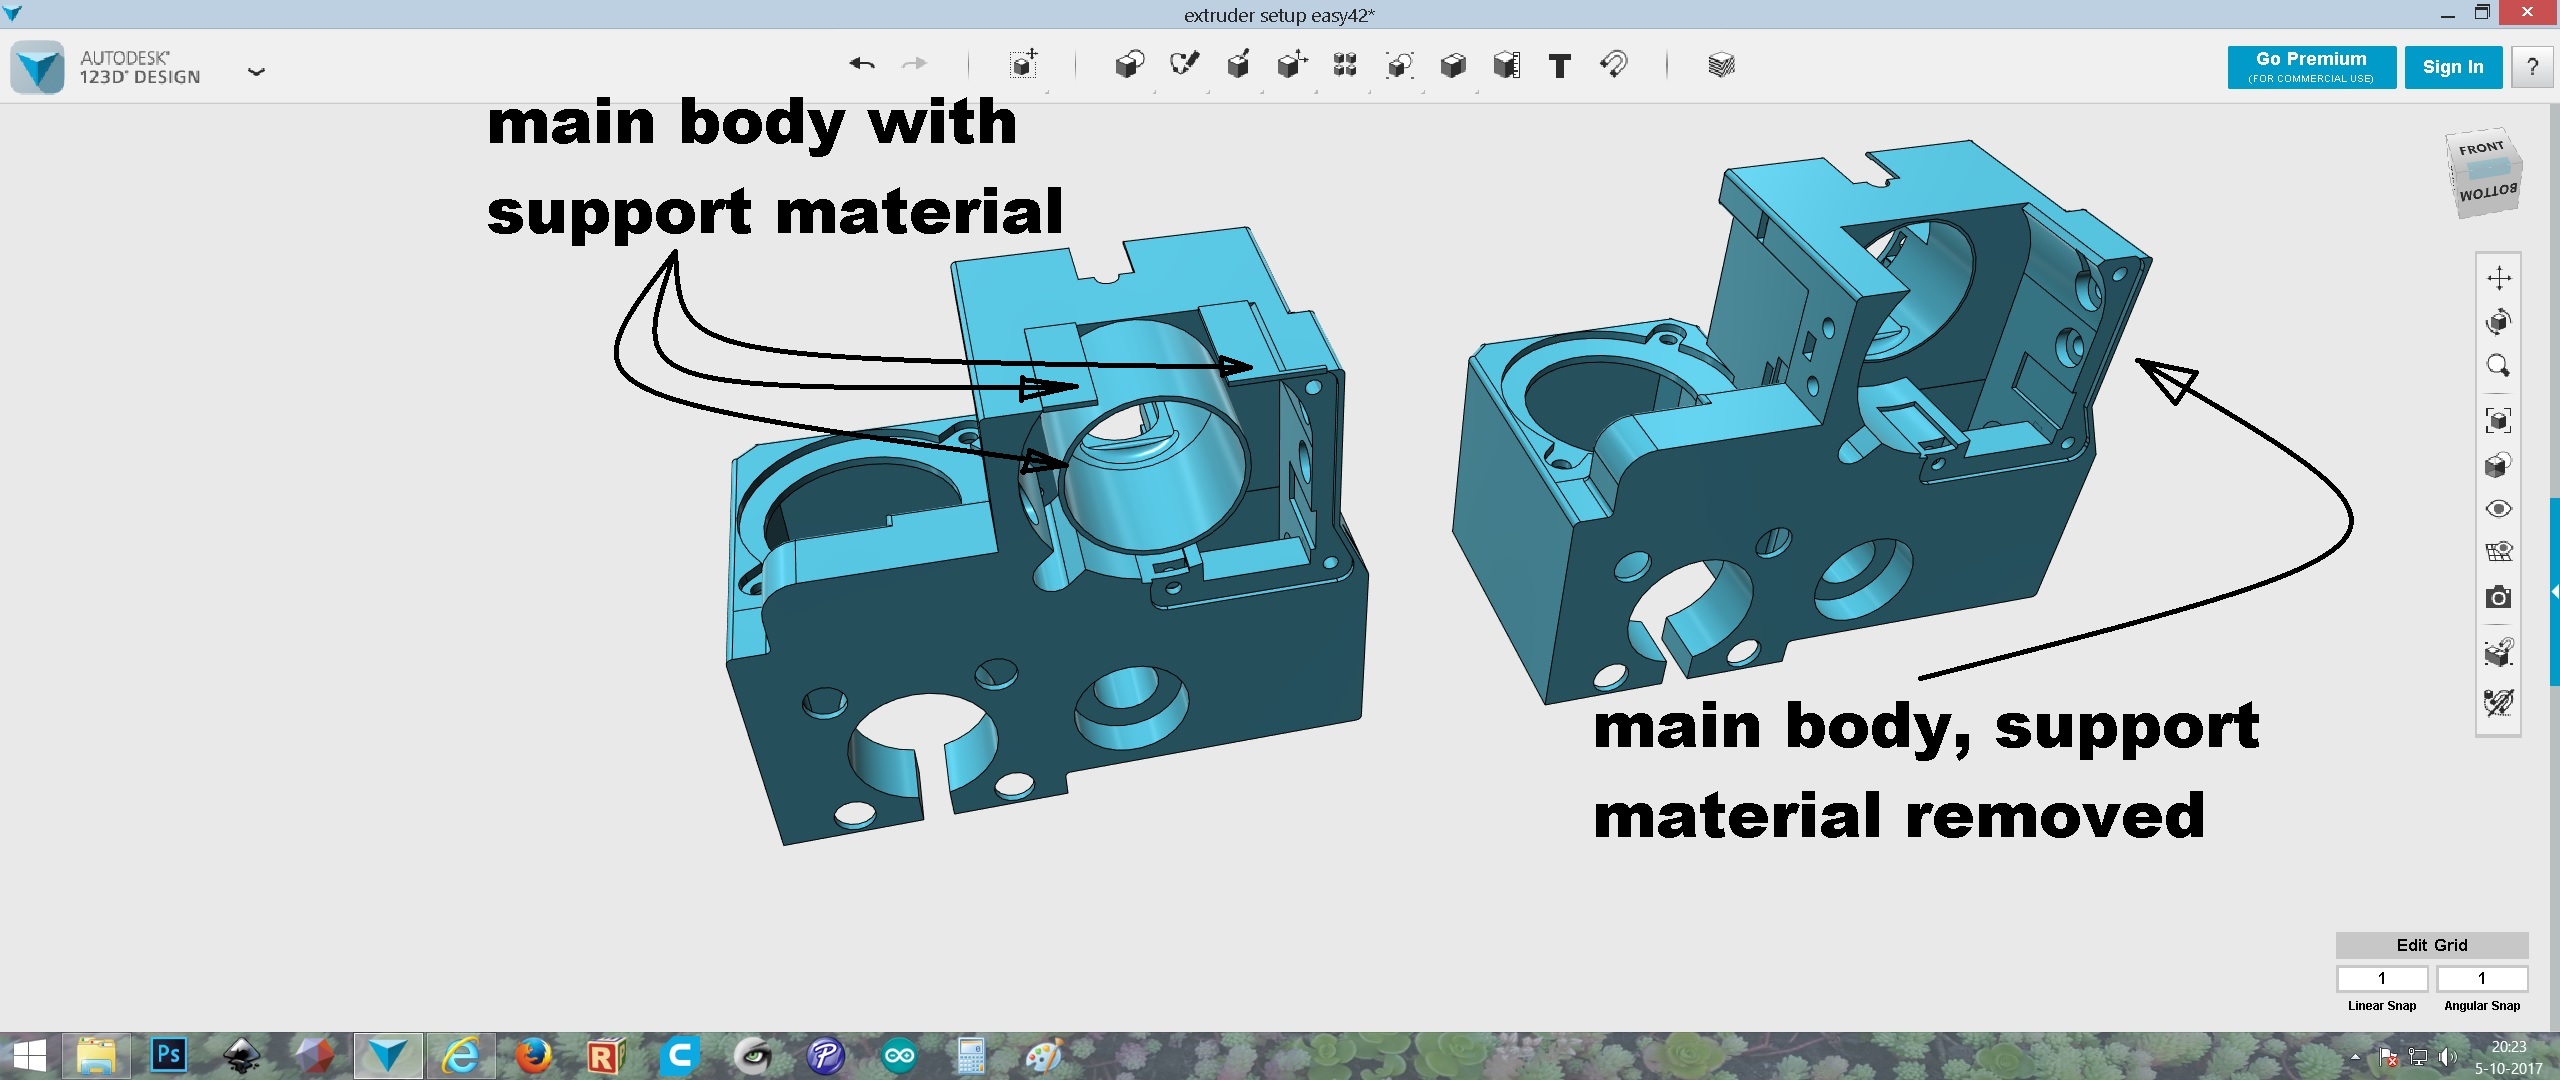Open Internet Explorer from the taskbar
Viewport: 2560px width, 1080px height.
click(461, 1056)
